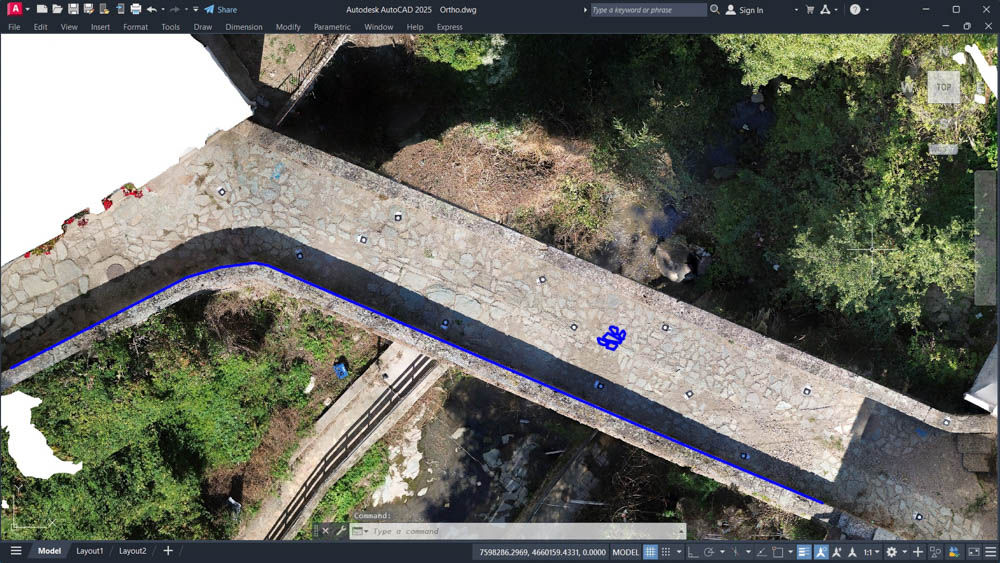Click the New drawing icon

(x=42, y=9)
